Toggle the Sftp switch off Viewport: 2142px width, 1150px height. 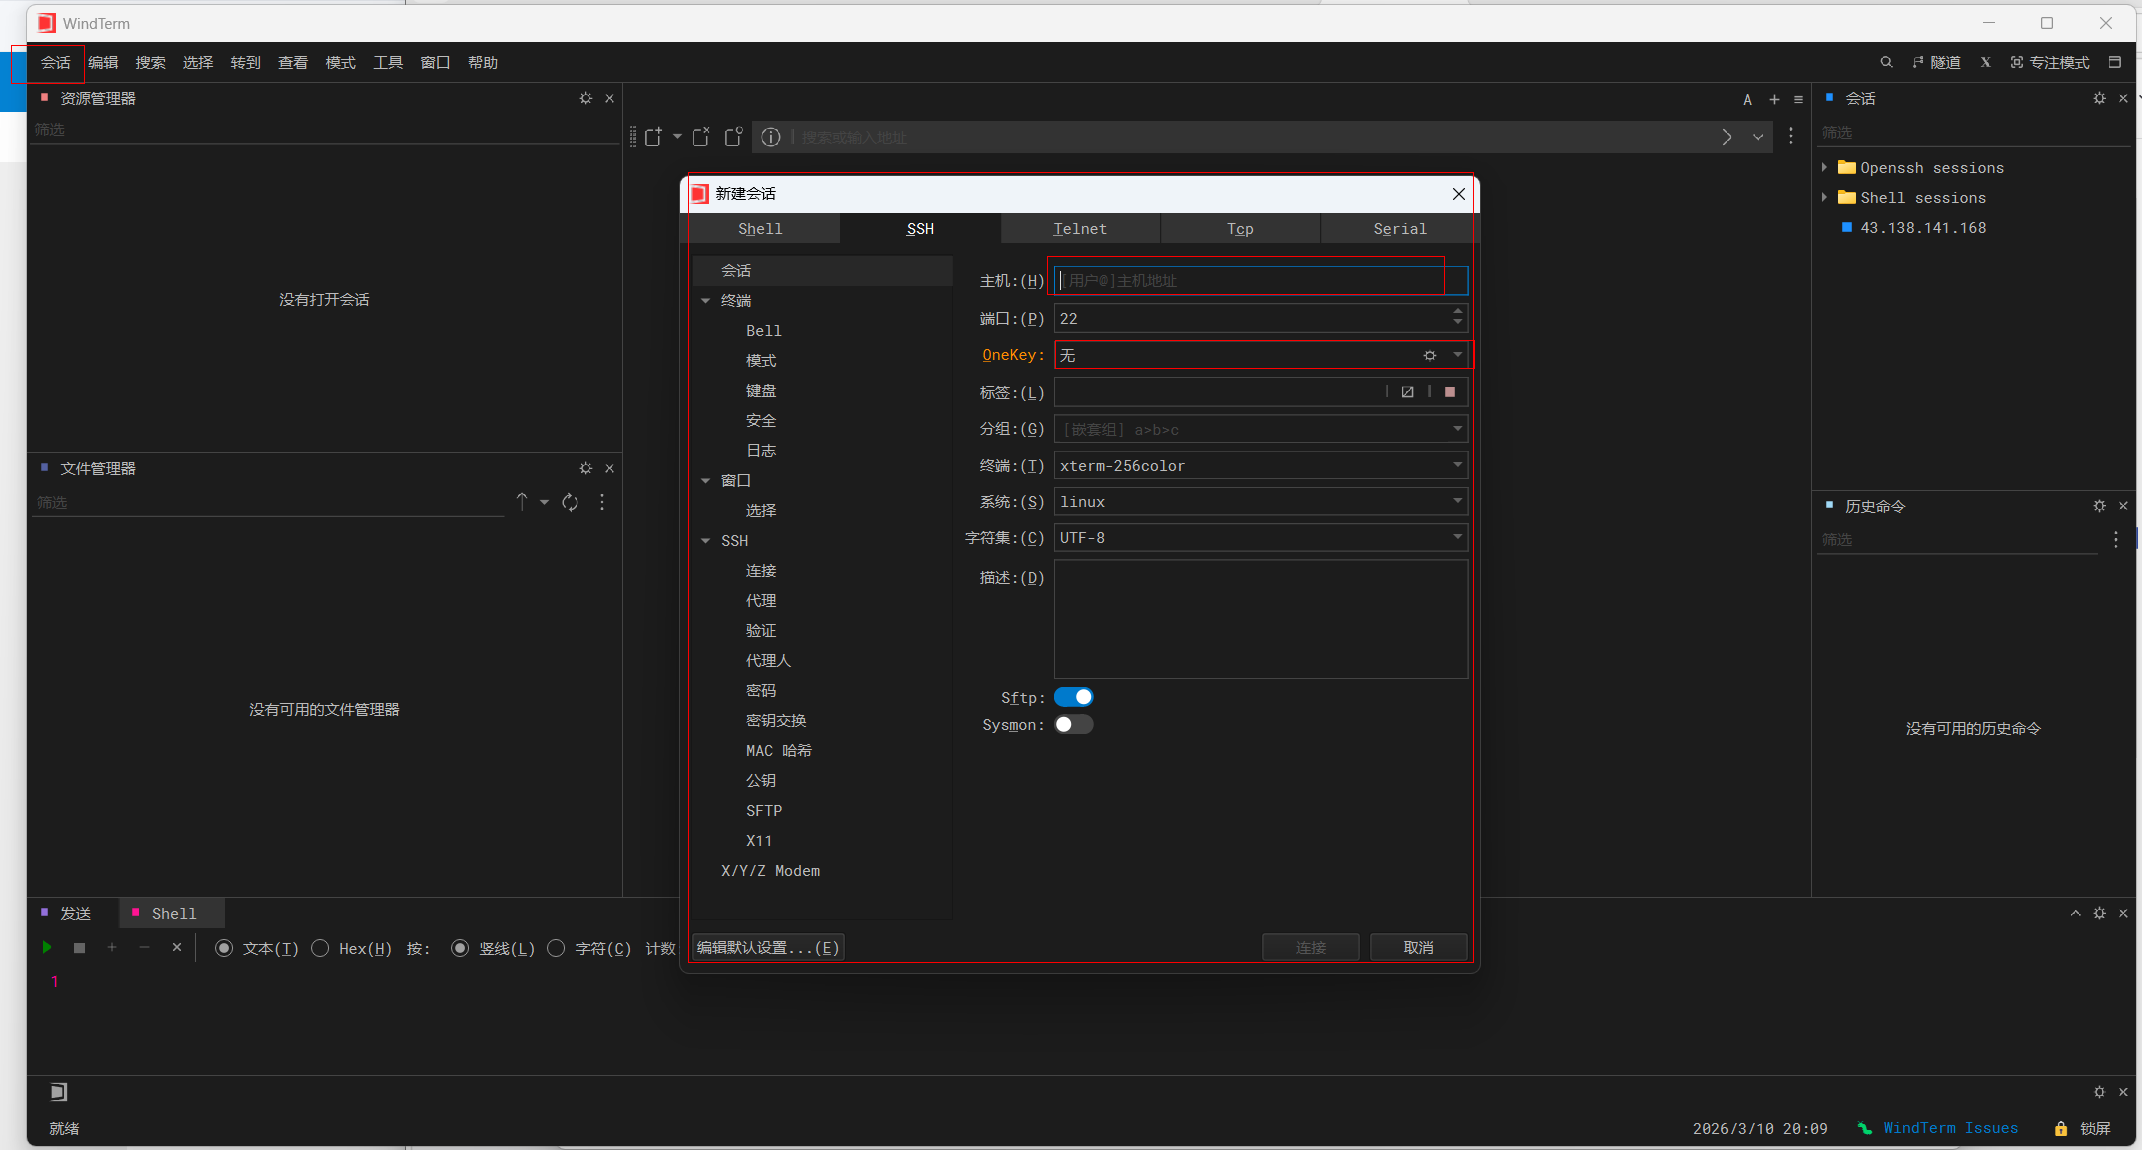point(1074,697)
